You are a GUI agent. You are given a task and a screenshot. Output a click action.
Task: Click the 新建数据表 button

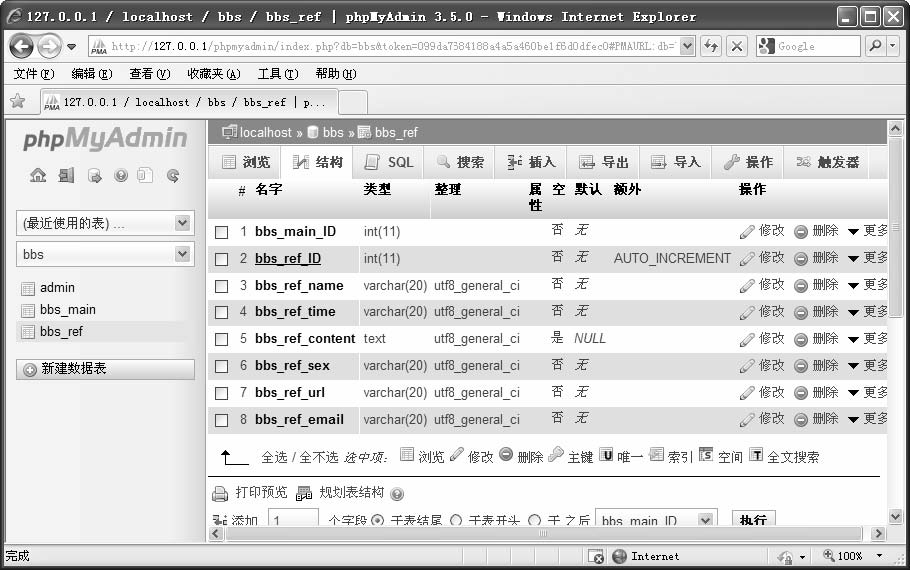[105, 369]
